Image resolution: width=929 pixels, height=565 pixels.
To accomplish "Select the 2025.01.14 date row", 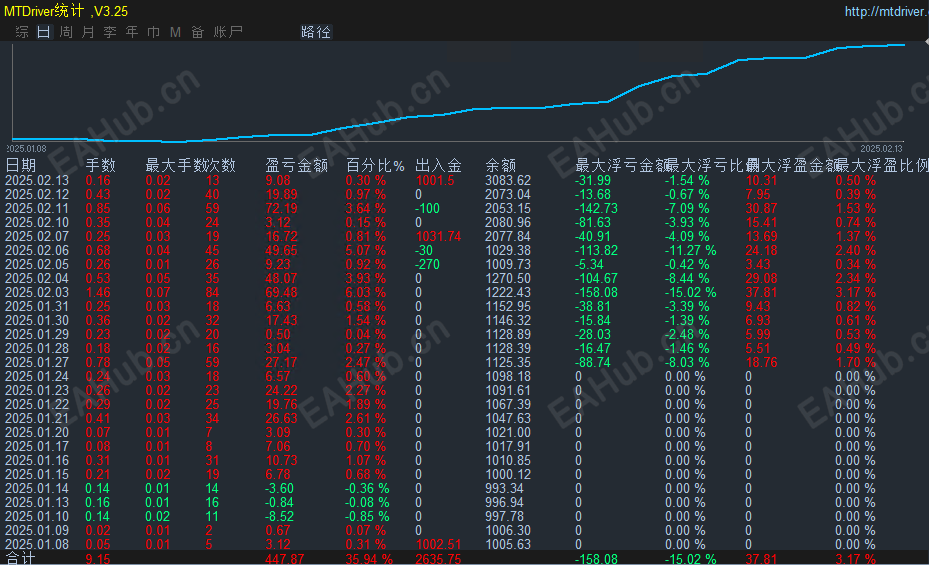I will tap(37, 489).
